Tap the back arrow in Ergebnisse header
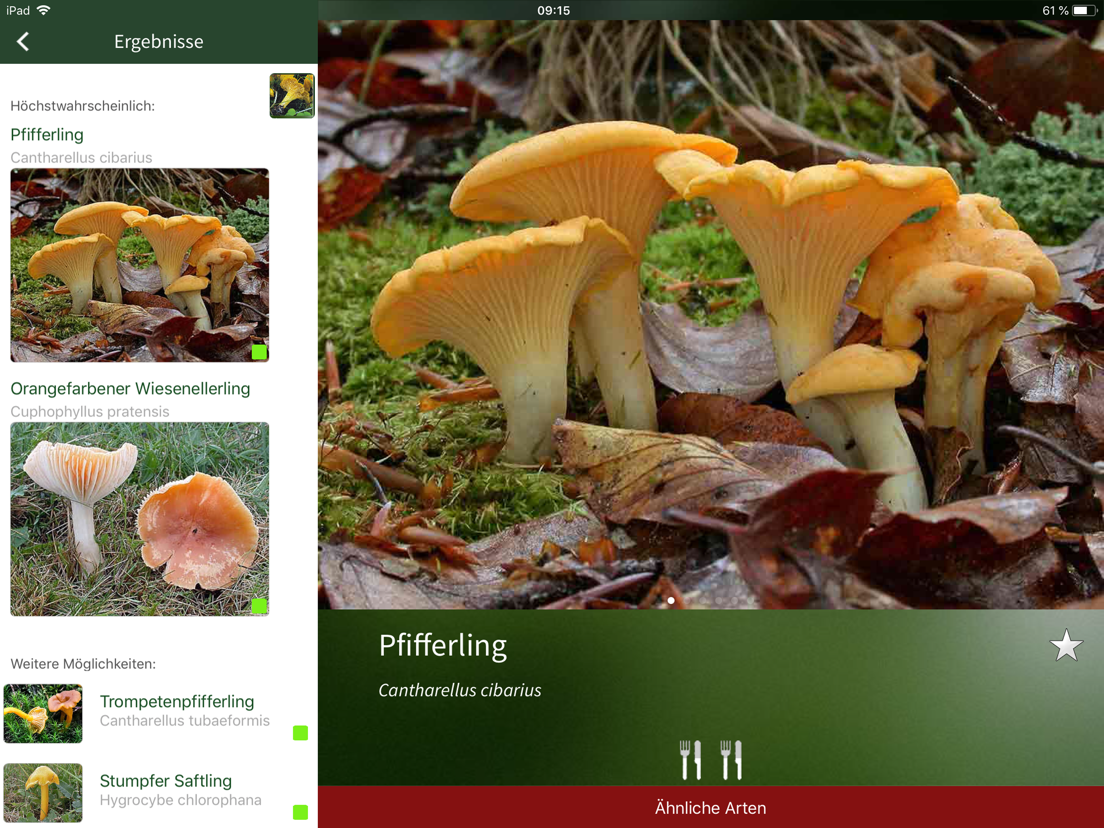 (x=23, y=42)
